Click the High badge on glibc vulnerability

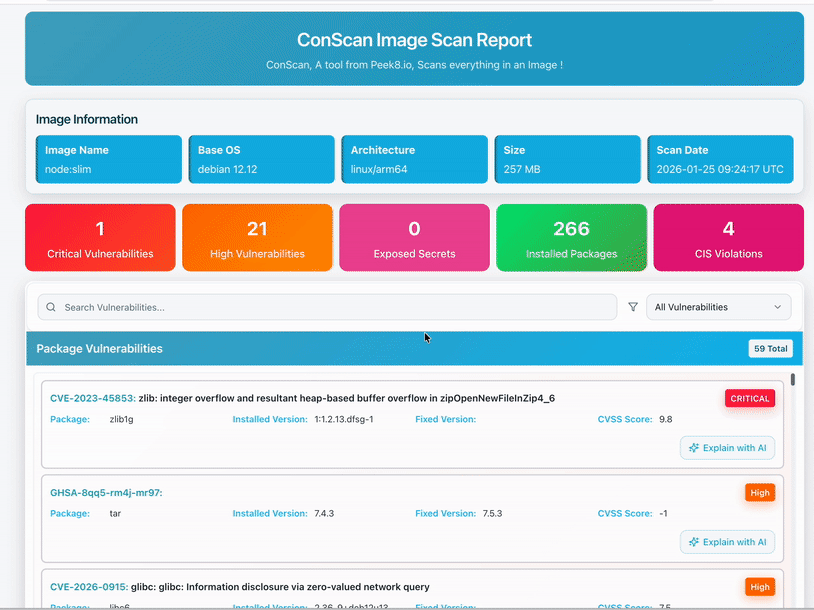[760, 587]
